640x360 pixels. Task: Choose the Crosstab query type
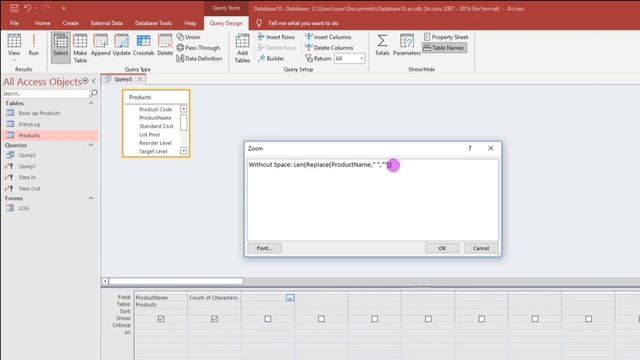[143, 45]
